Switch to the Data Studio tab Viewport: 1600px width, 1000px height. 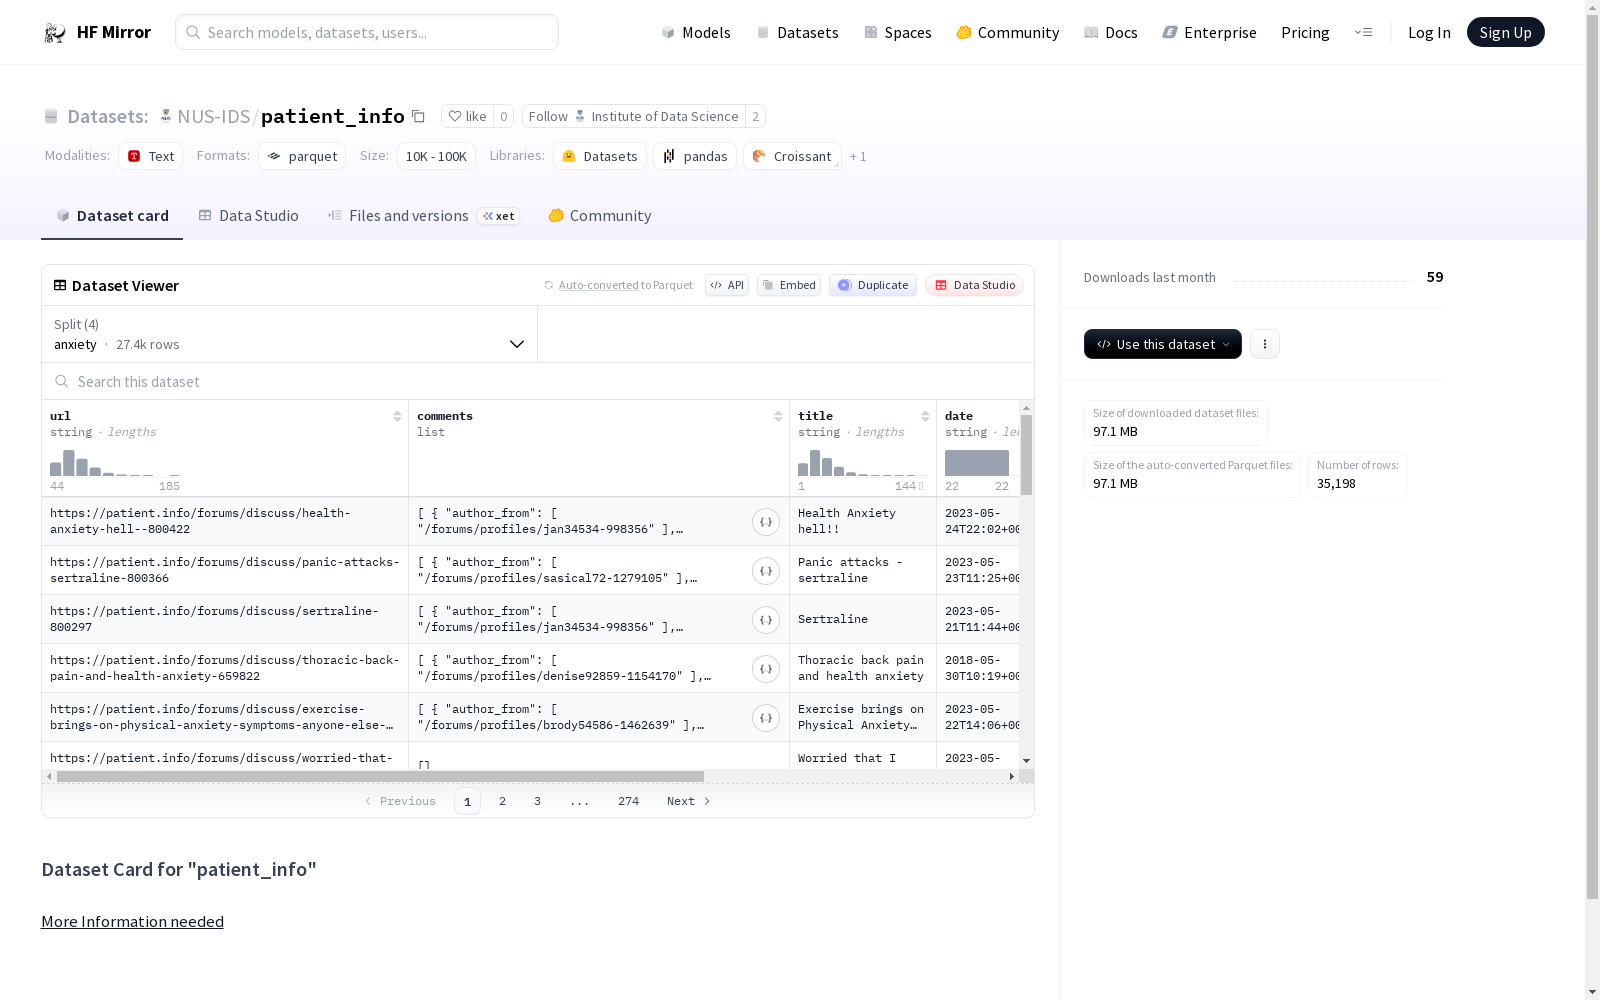248,216
